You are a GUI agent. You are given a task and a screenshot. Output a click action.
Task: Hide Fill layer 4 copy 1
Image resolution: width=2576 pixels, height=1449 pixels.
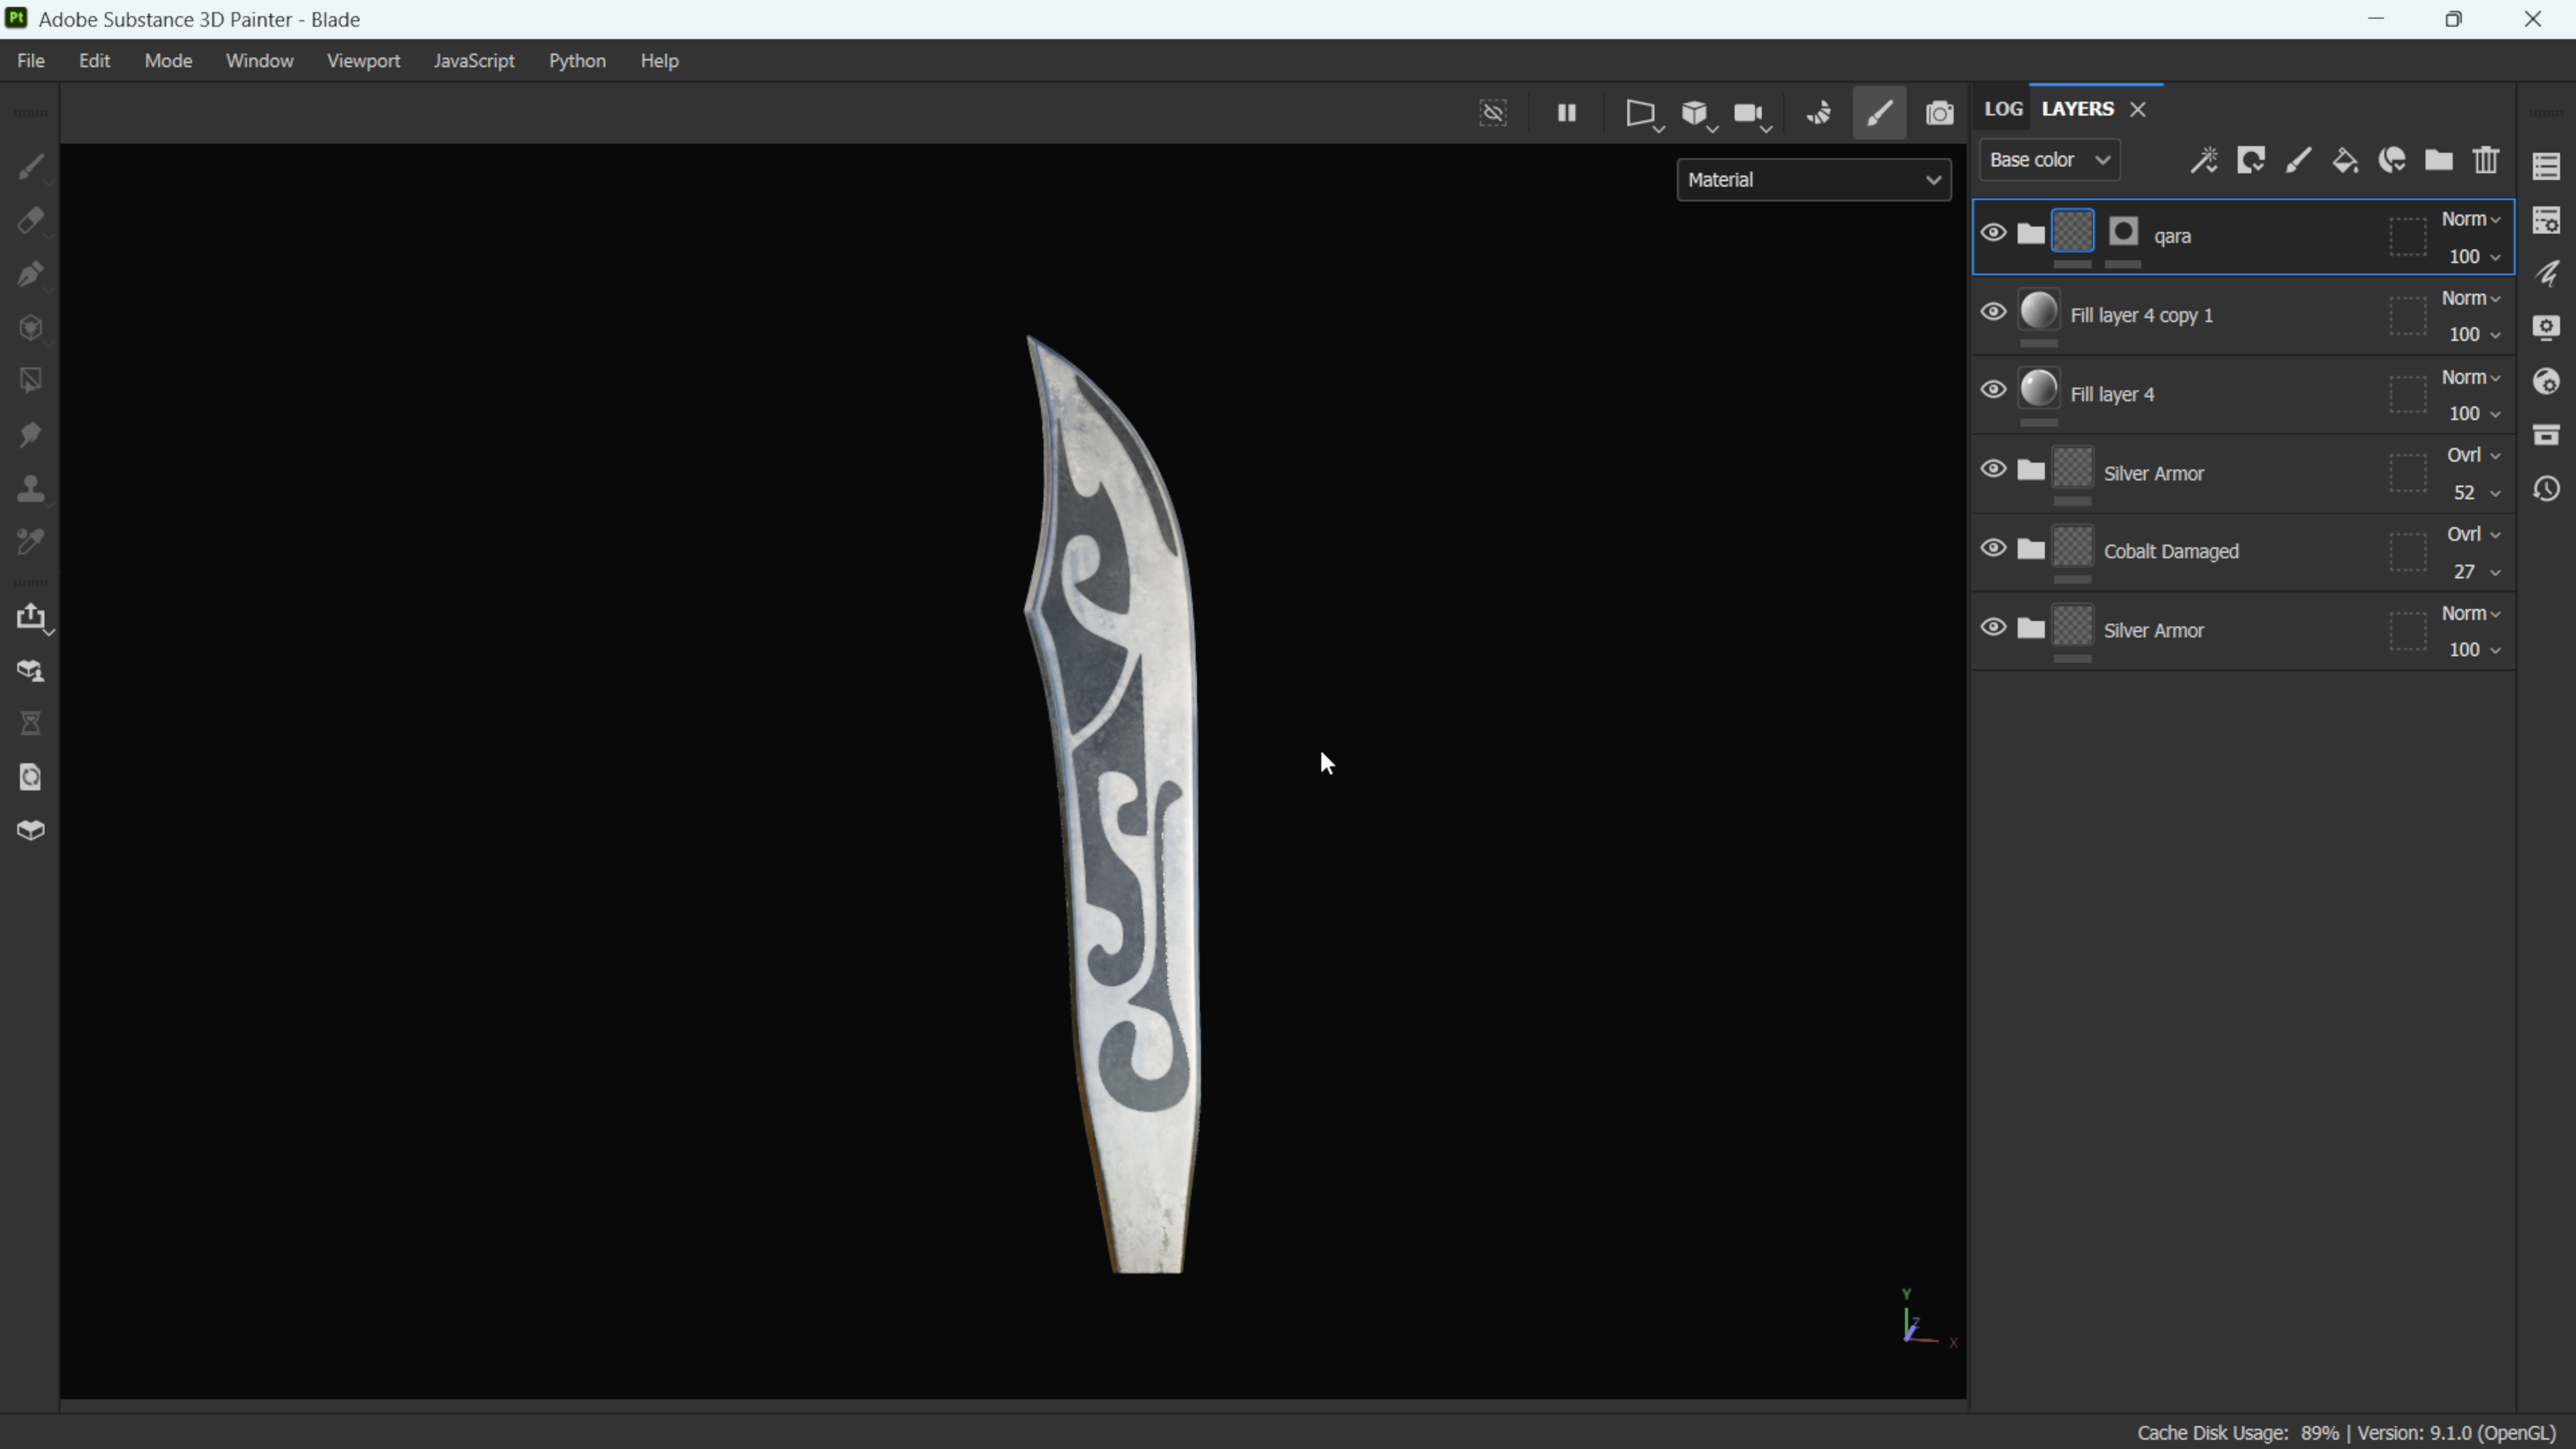point(1993,312)
